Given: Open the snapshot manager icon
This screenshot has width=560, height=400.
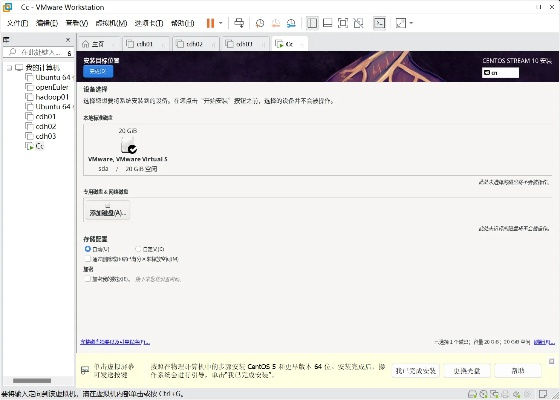Looking at the screenshot, I should tap(291, 23).
